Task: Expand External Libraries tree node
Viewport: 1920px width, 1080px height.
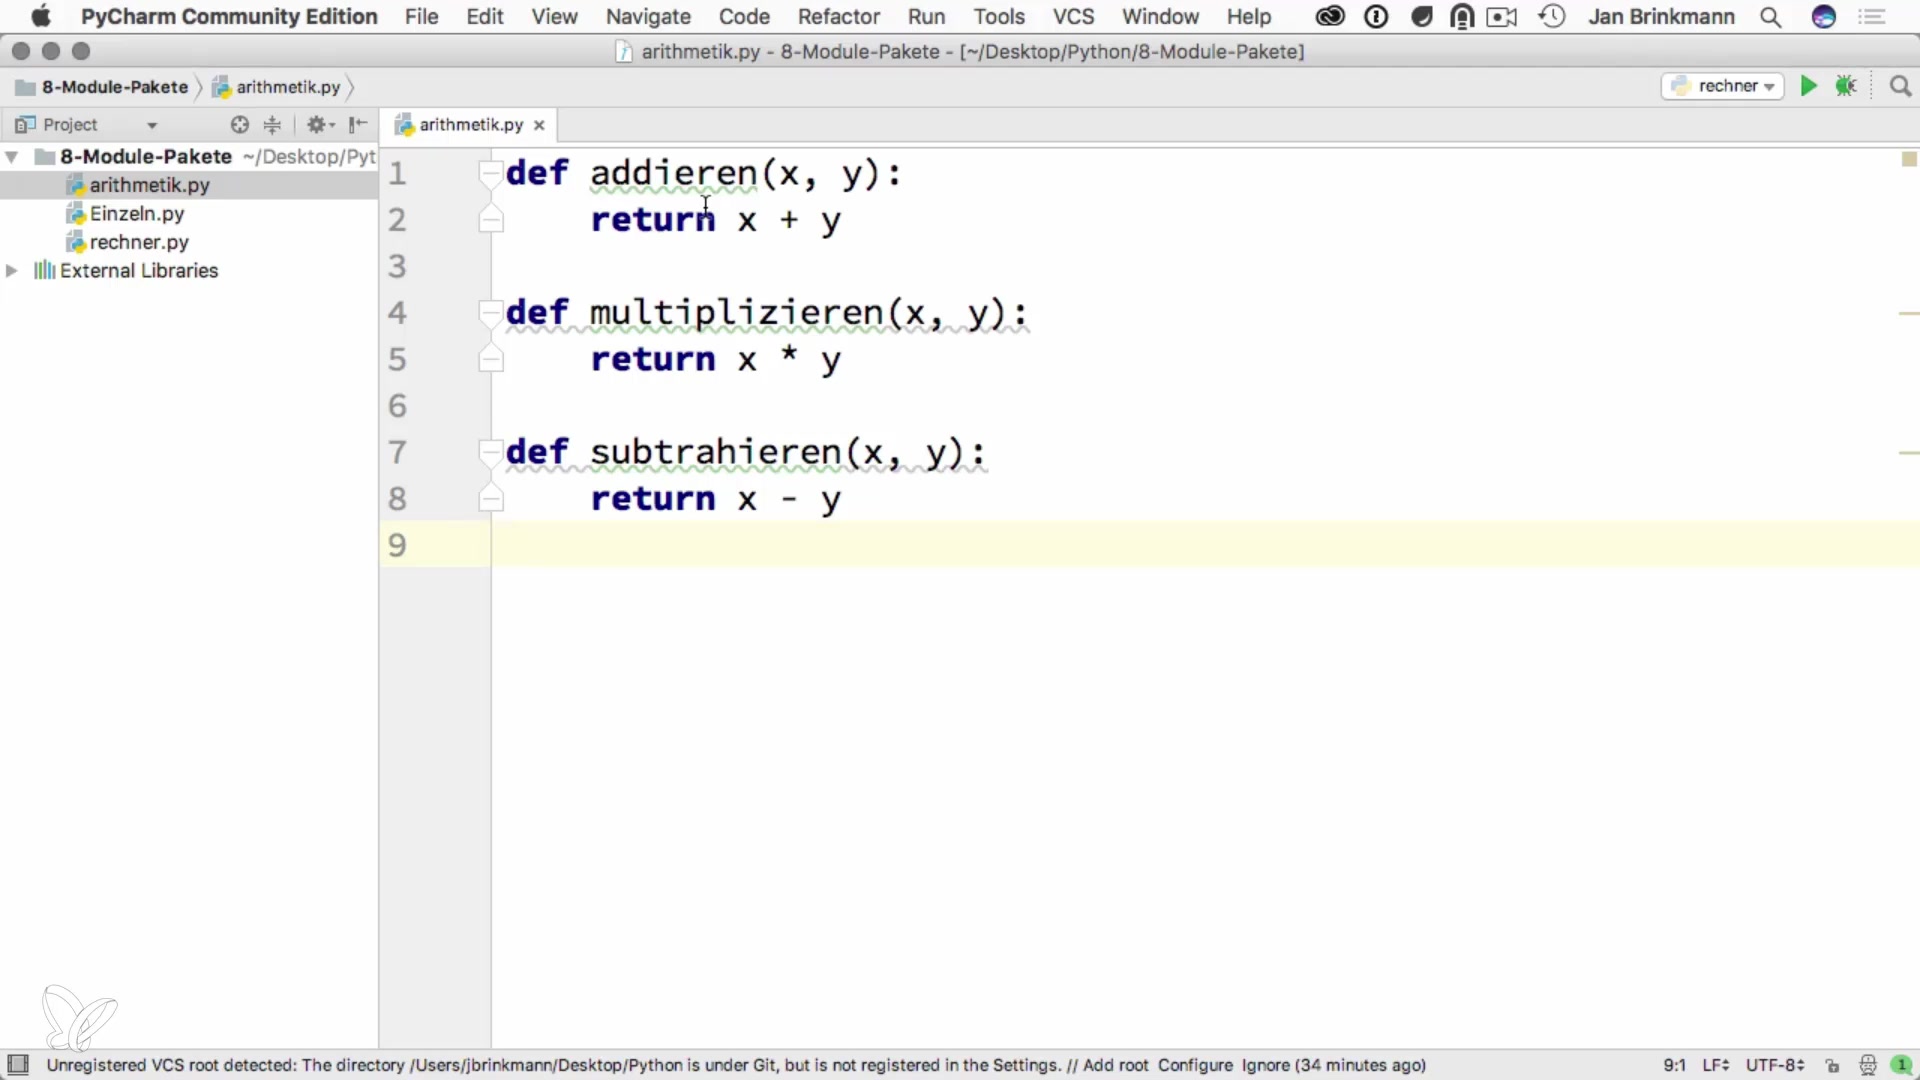Action: point(12,271)
